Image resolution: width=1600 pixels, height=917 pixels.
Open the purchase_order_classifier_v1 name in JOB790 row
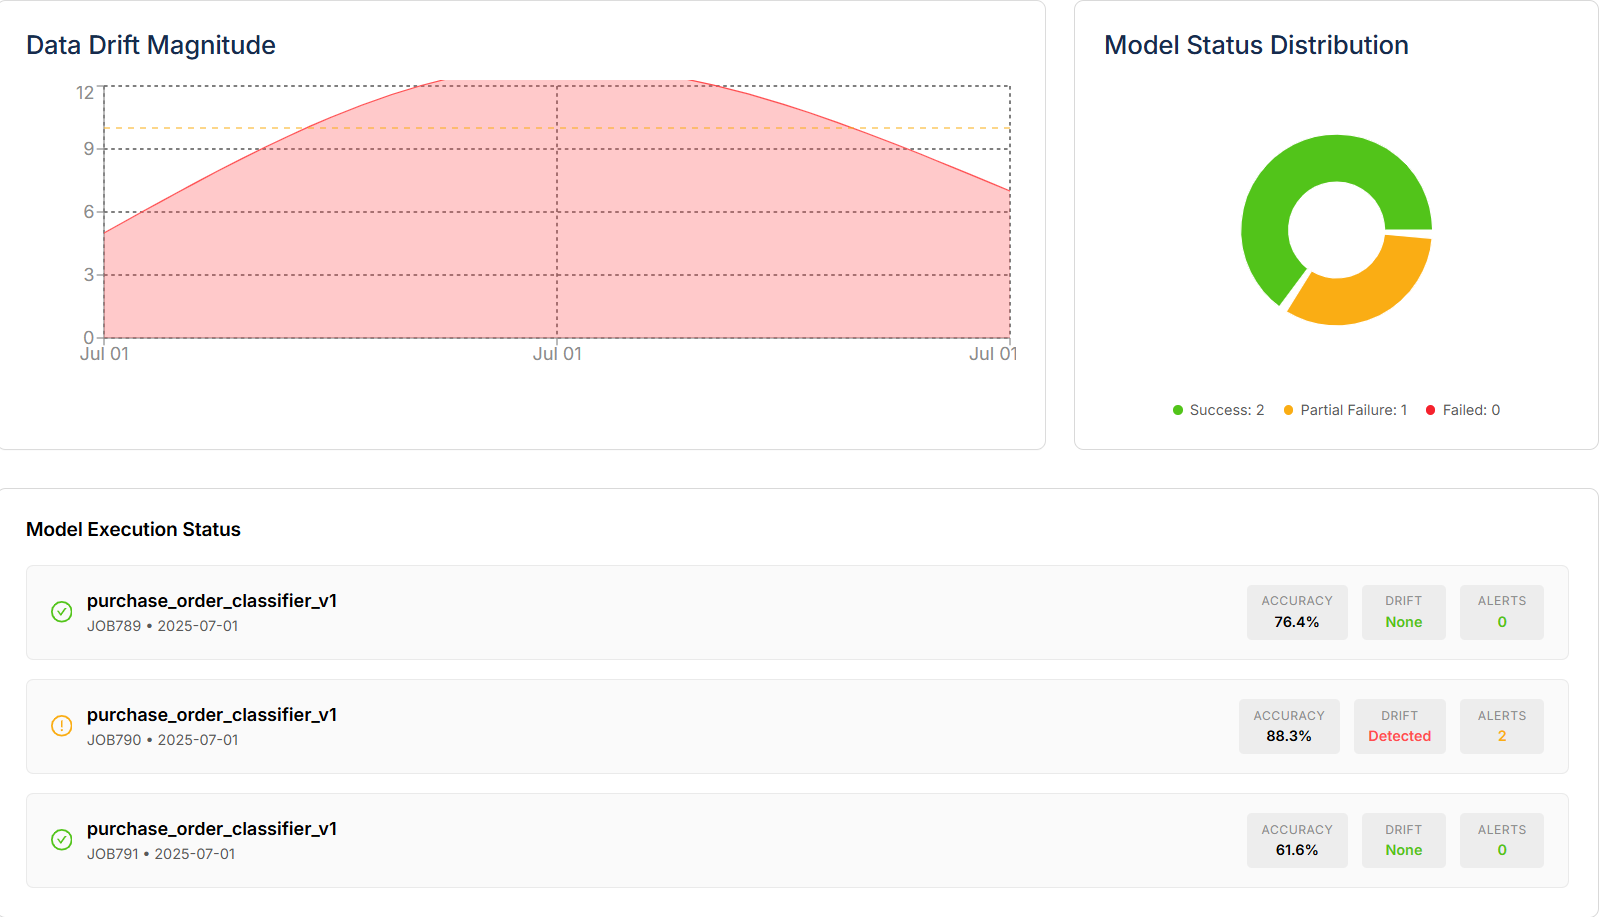(212, 715)
